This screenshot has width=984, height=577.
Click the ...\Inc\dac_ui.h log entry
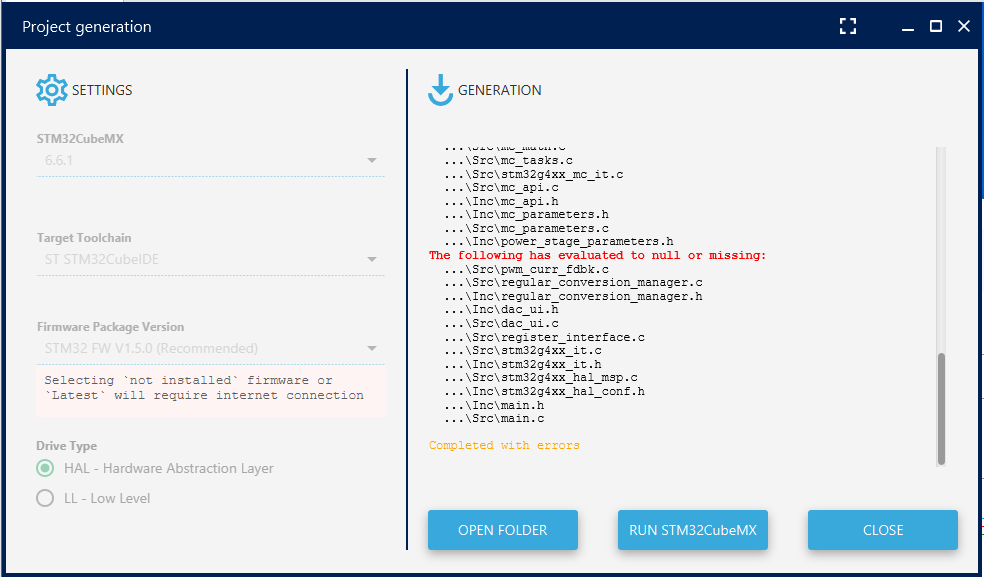pos(501,310)
